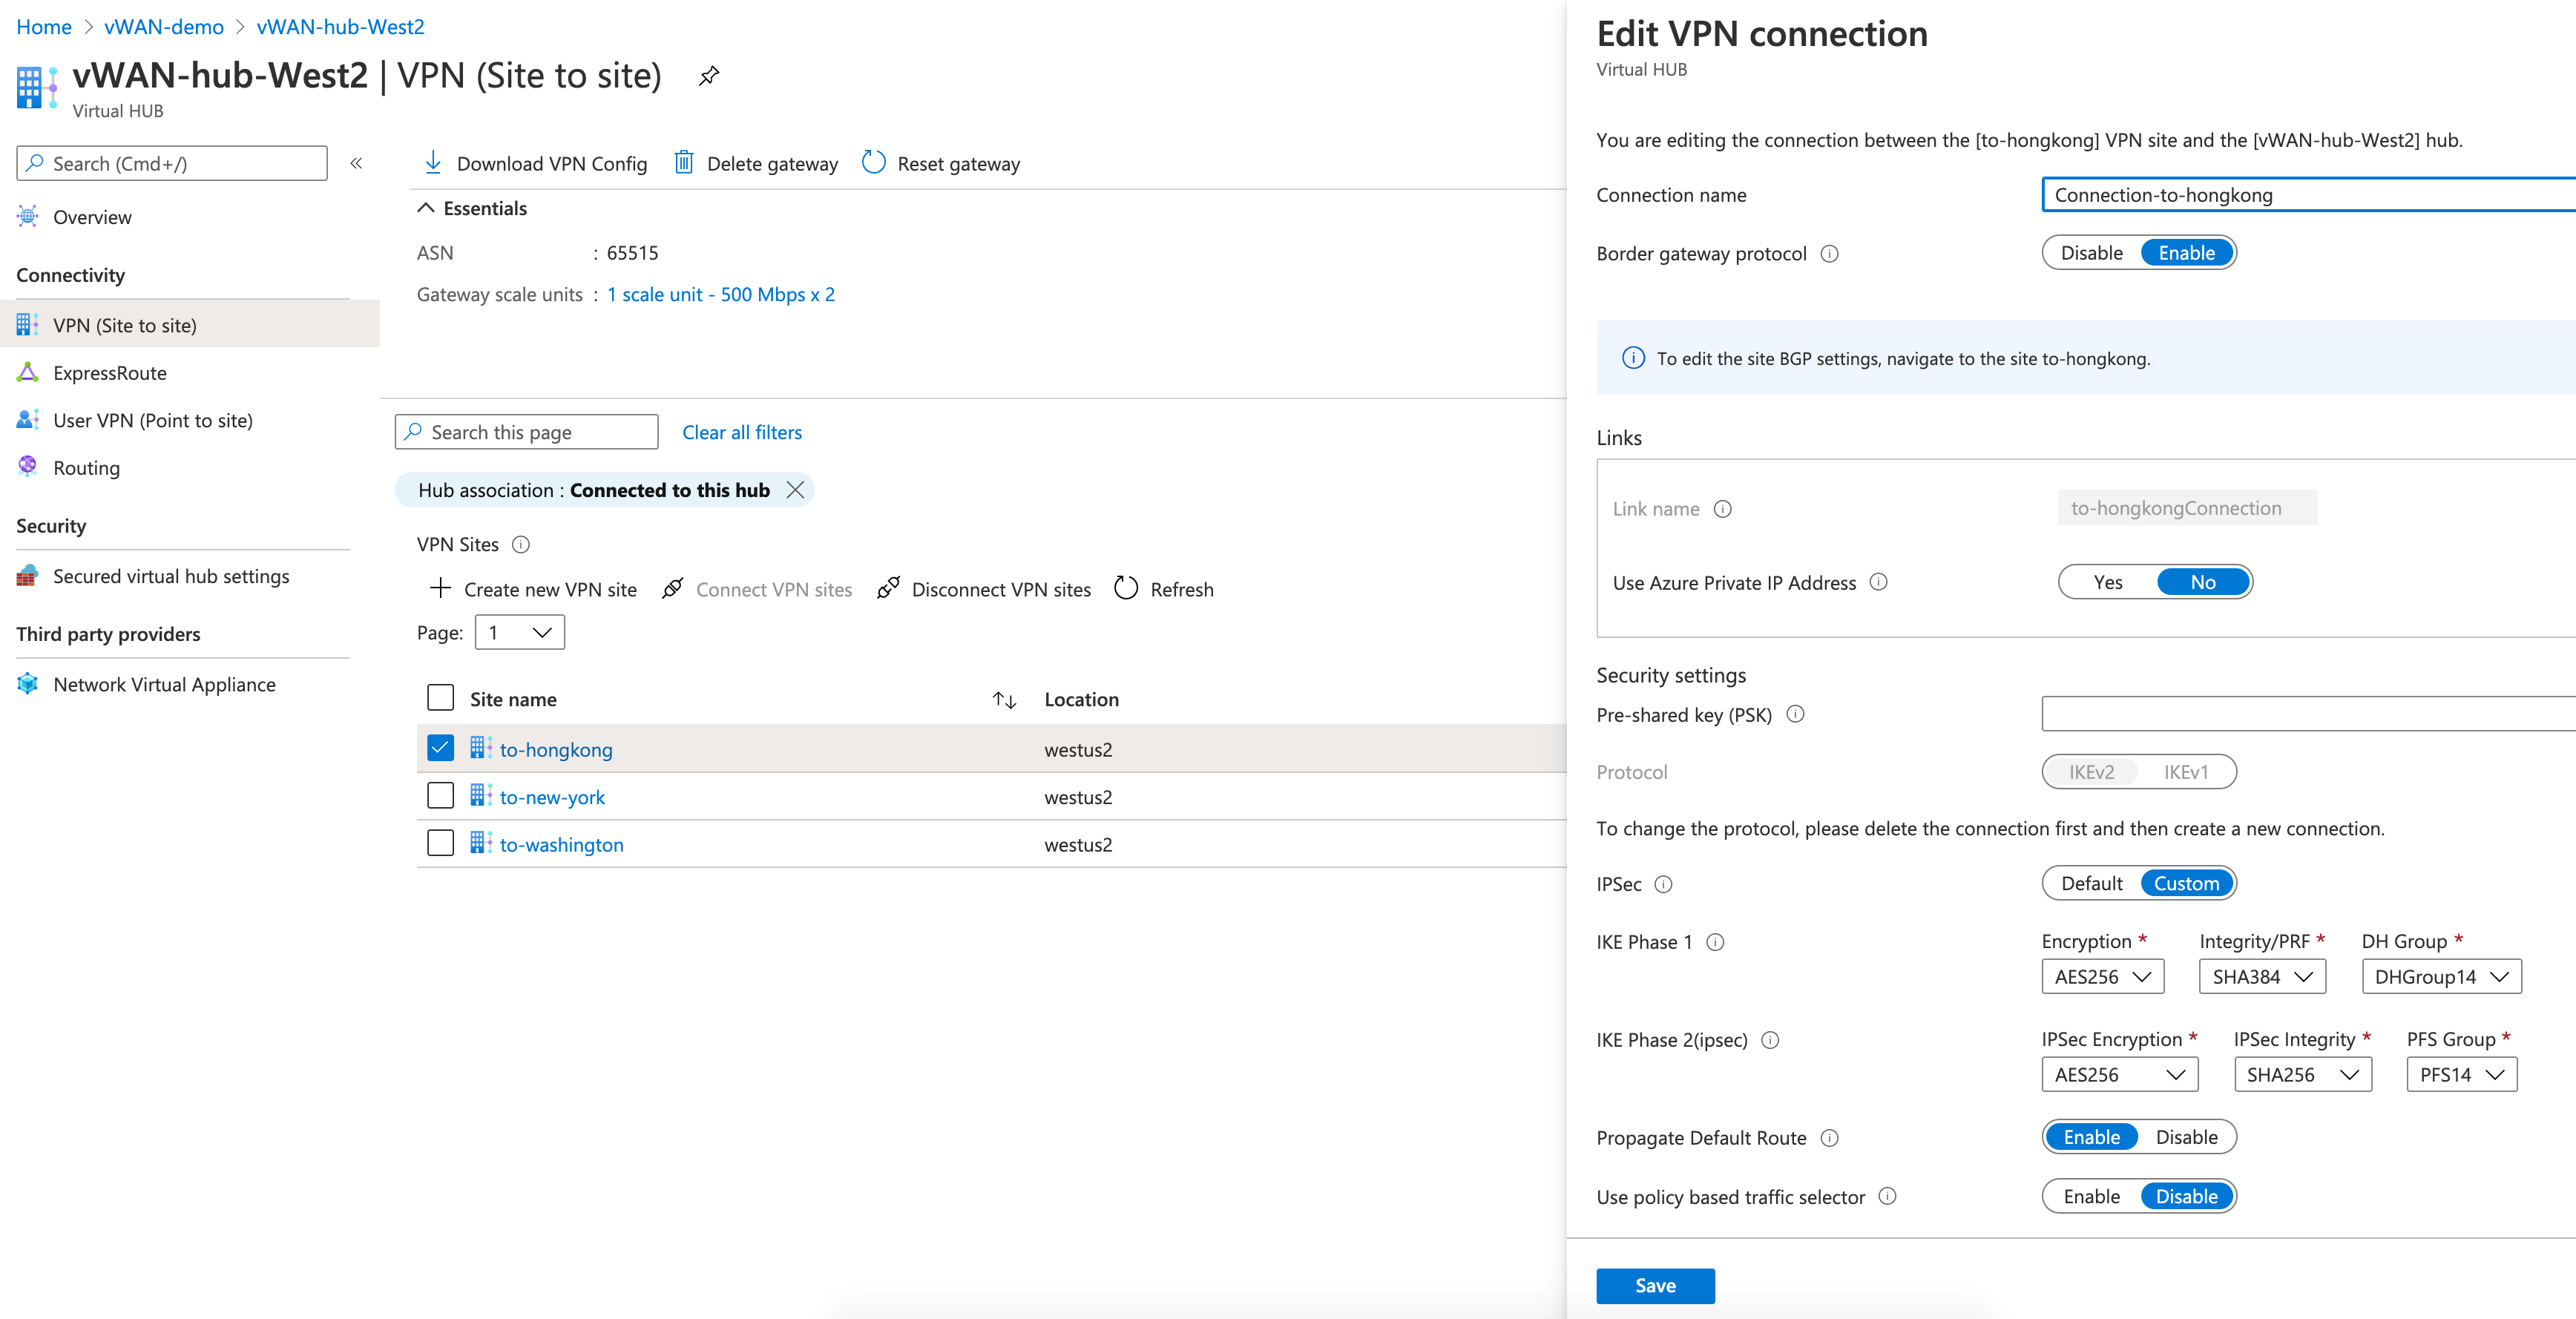Open IKE Phase 1 Encryption dropdown
The image size is (2576, 1319).
pos(2102,977)
